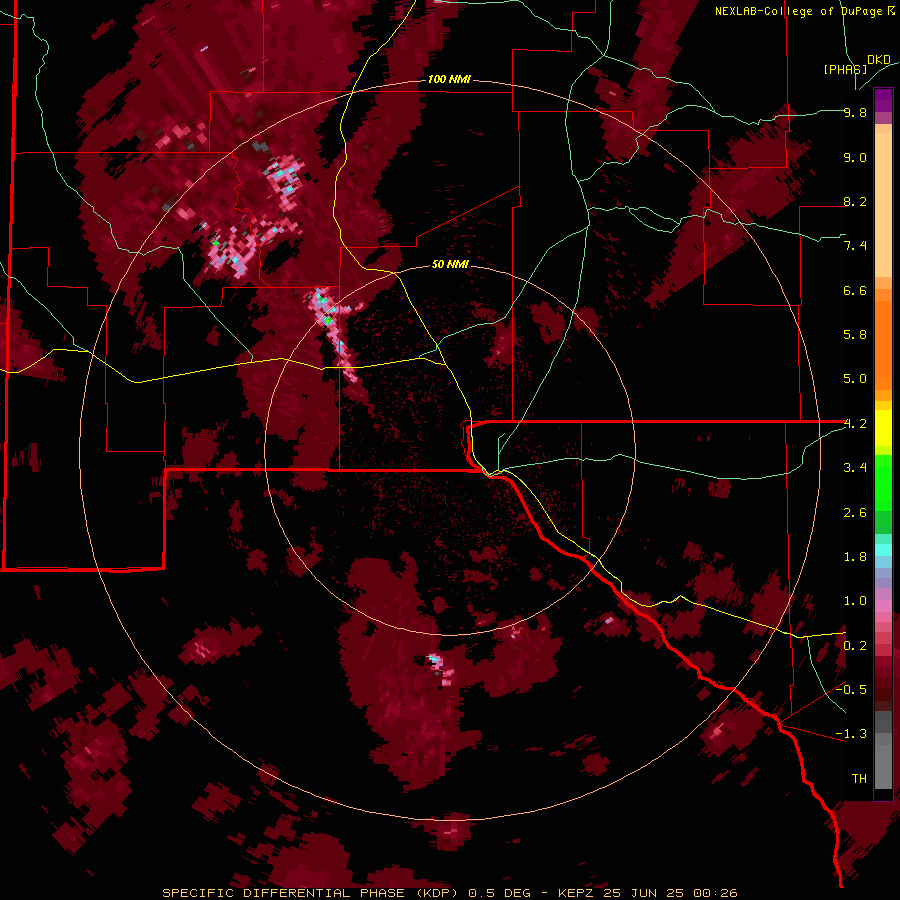Click the 4.2 value on the color scale
900x900 pixels.
click(x=855, y=424)
